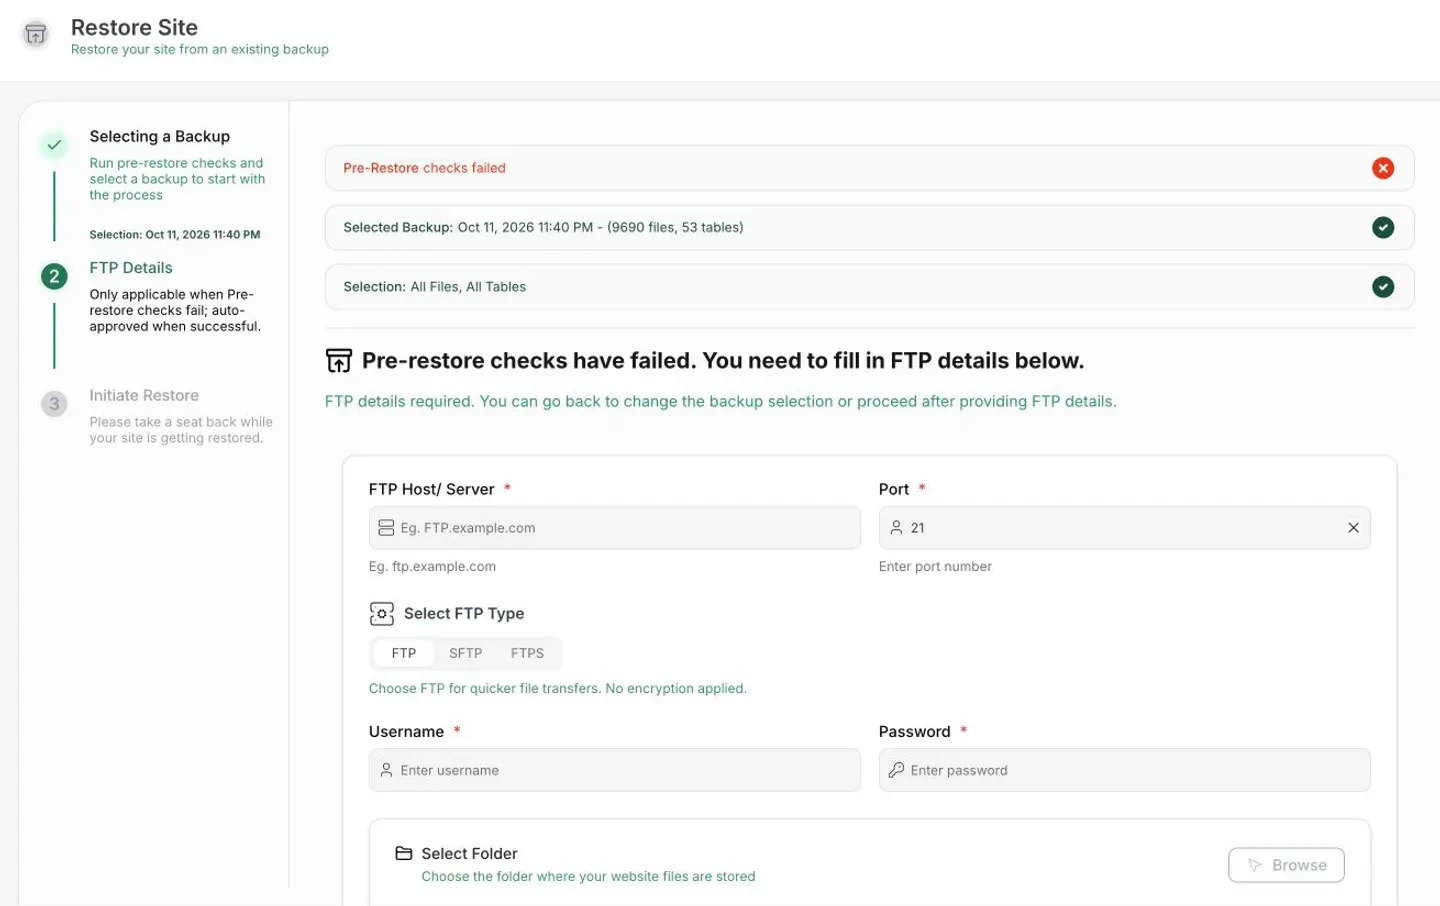Click the 'Choose FTP for quicker file transfers' note
The height and width of the screenshot is (906, 1440).
(558, 689)
